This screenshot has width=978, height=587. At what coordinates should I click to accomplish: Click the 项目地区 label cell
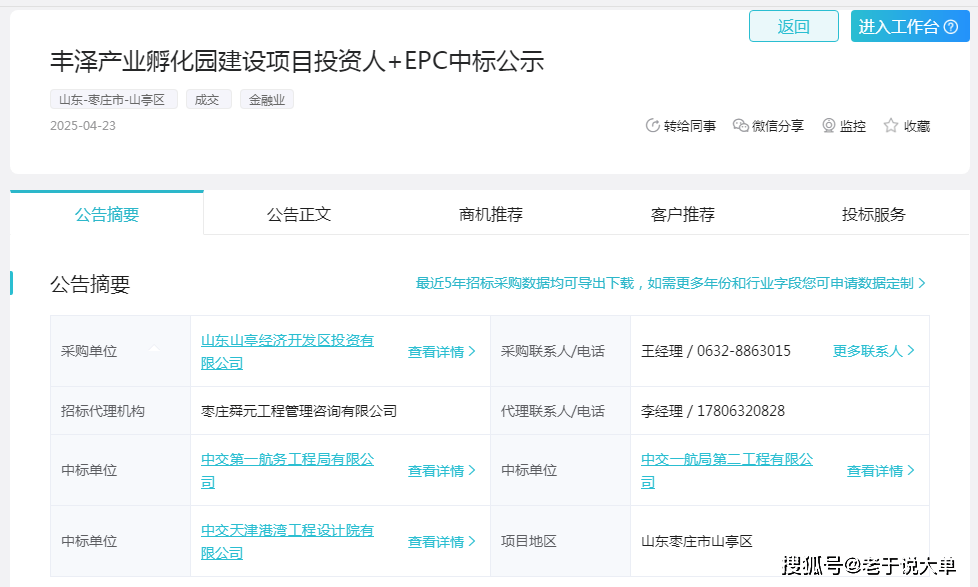click(x=560, y=541)
